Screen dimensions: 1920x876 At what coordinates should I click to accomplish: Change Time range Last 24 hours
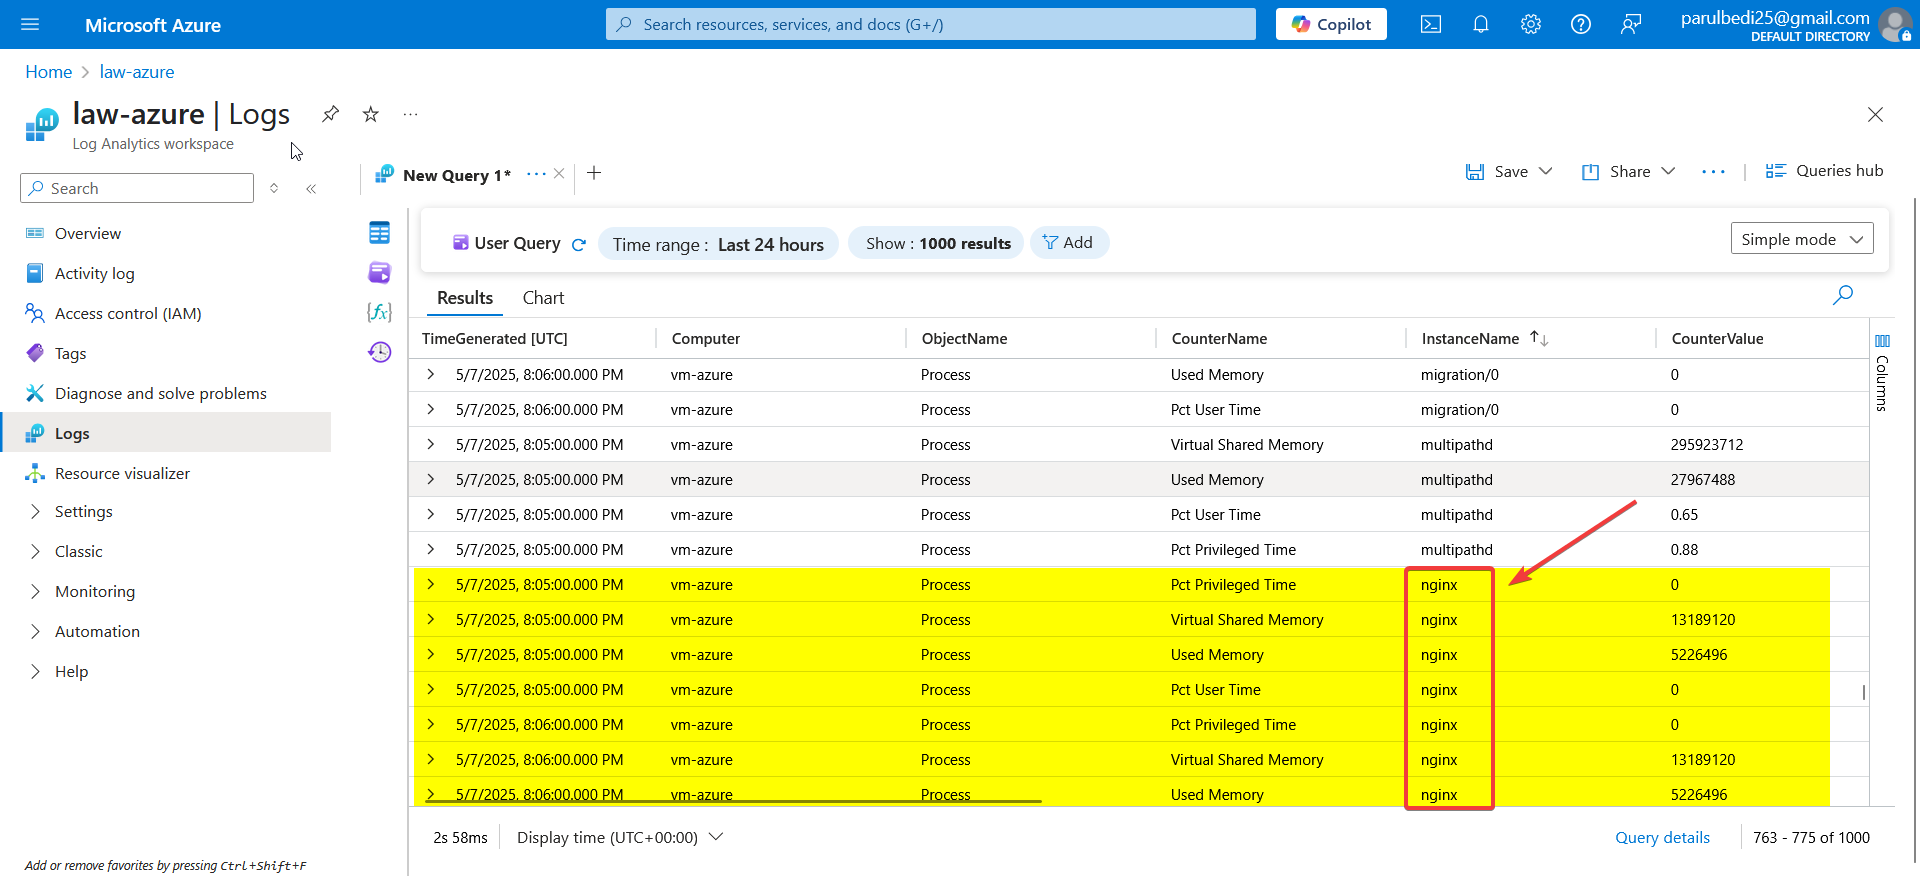[x=718, y=244]
